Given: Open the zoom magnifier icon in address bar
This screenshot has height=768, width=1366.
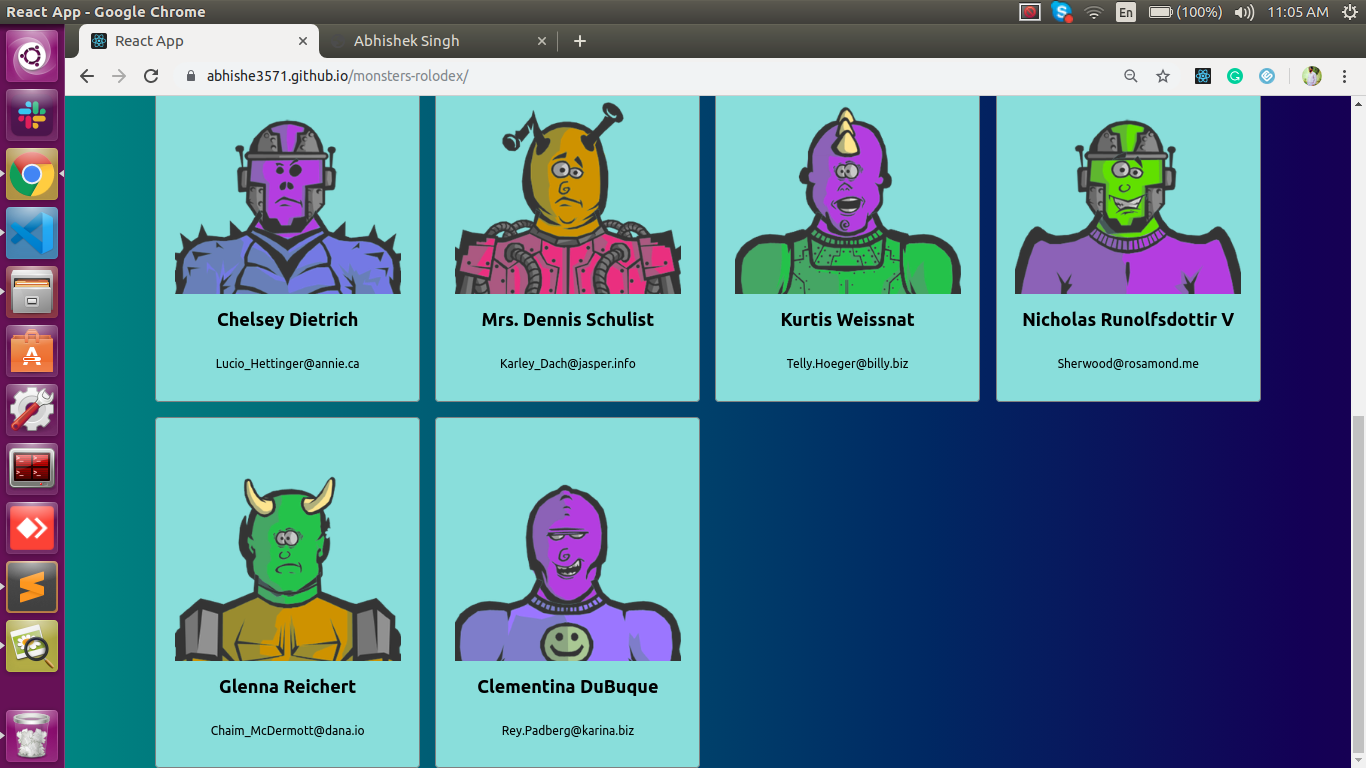Looking at the screenshot, I should (1131, 76).
